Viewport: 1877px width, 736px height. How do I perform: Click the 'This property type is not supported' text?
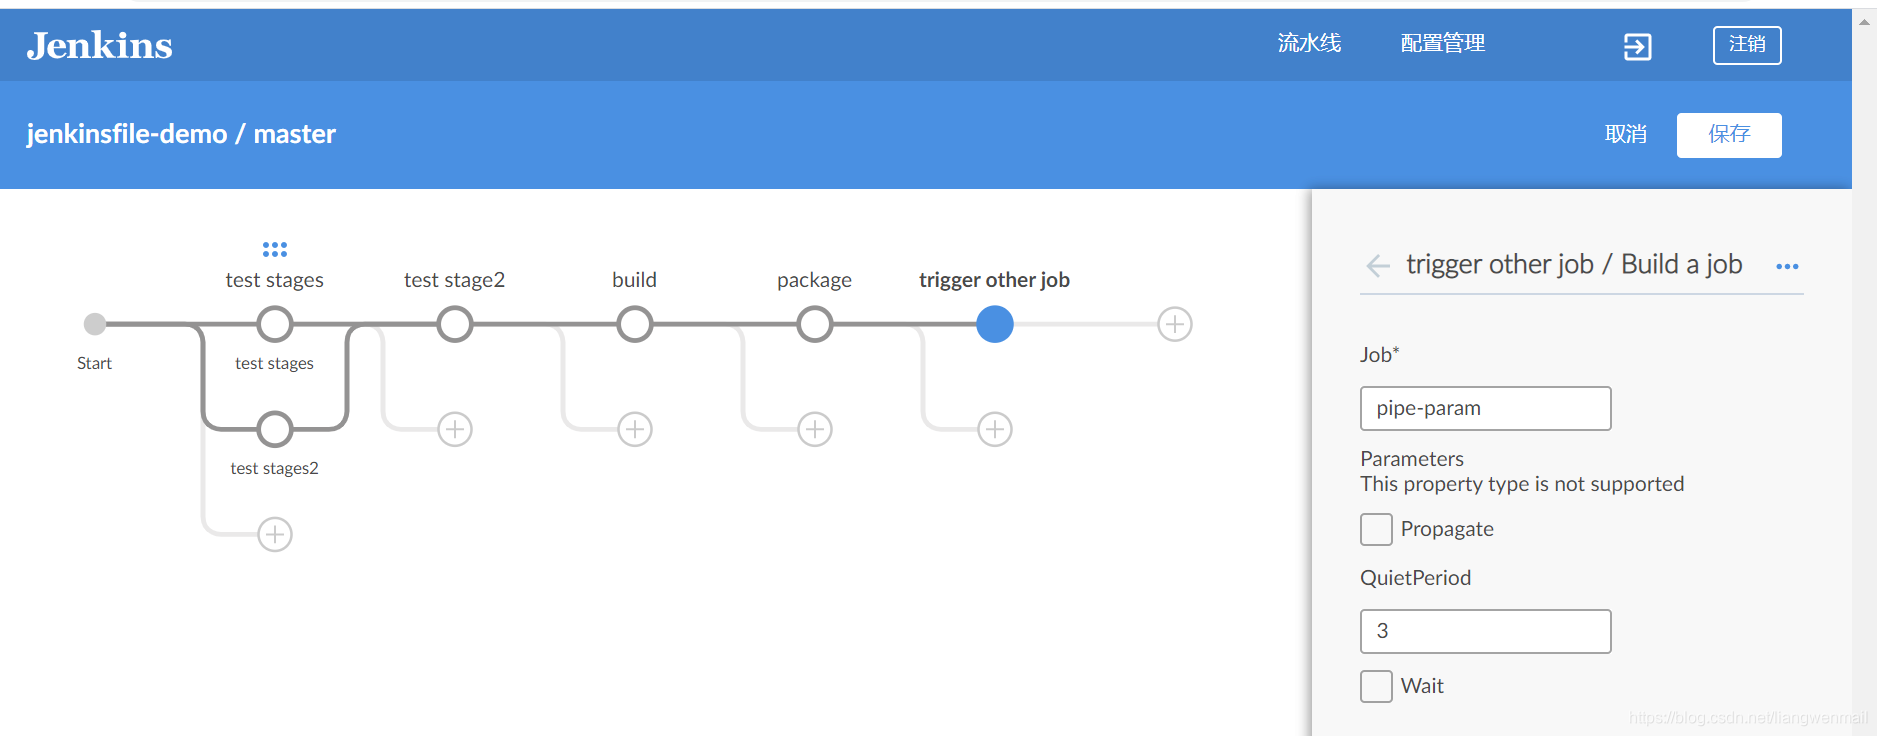tap(1522, 484)
